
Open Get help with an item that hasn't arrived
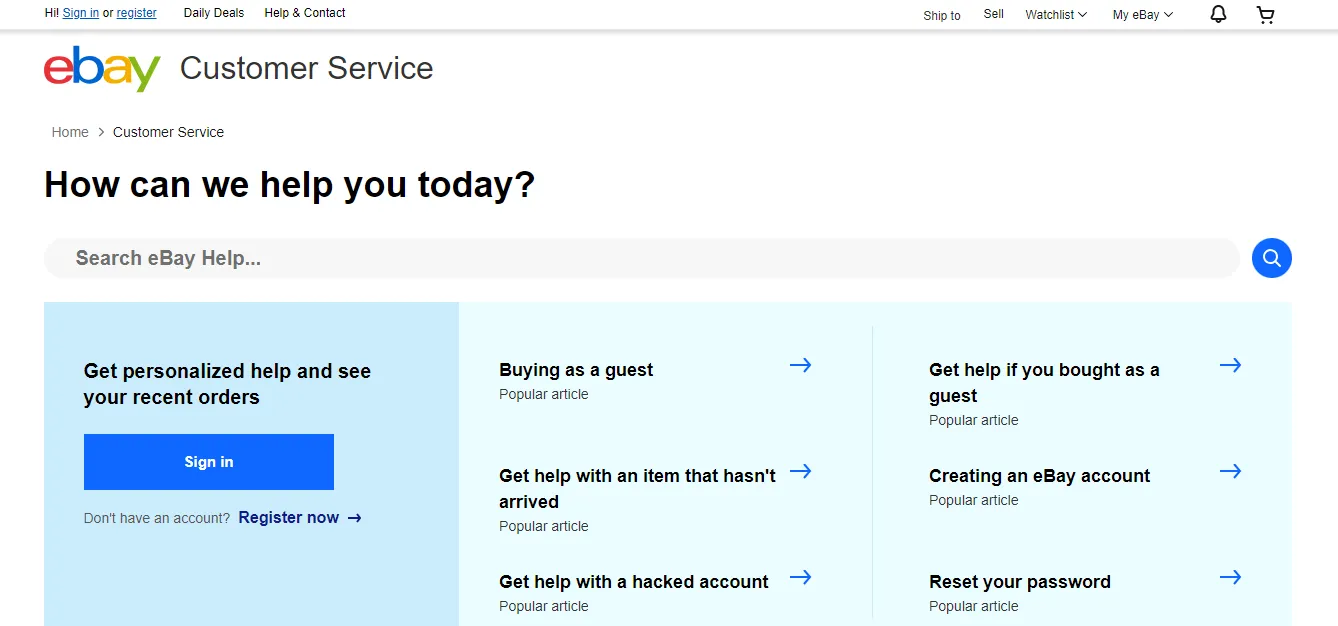637,489
